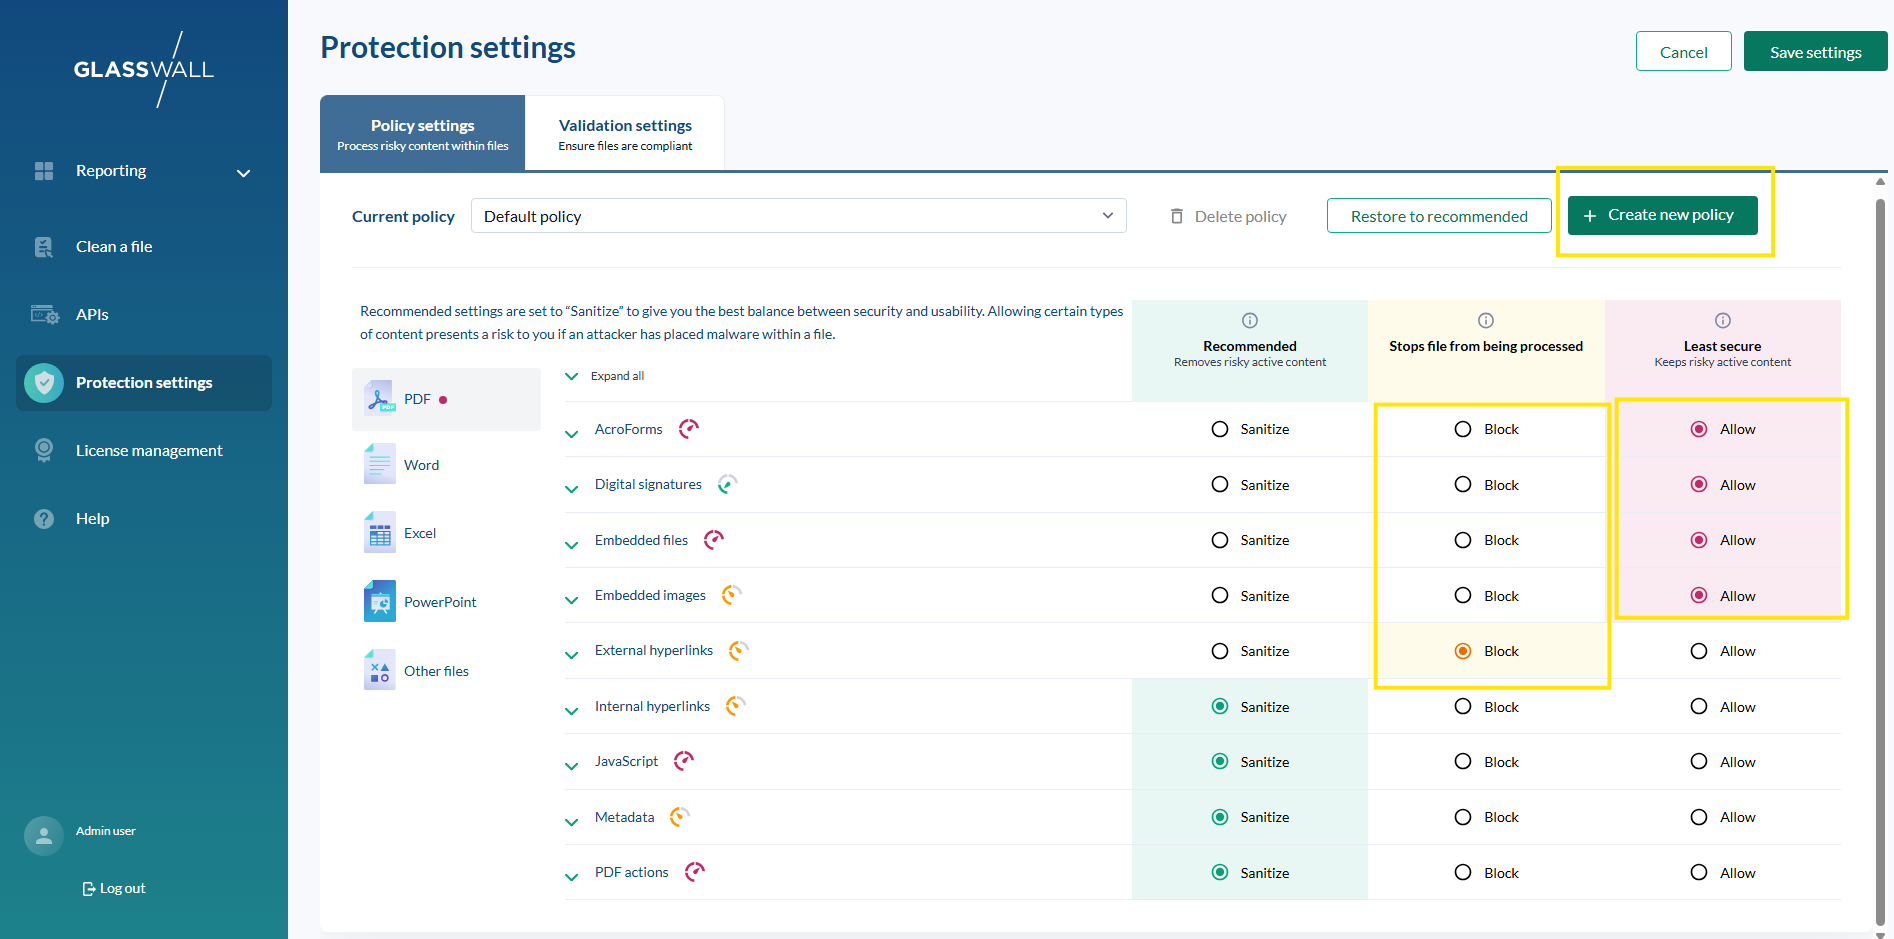Screen dimensions: 1894x939
Task: Click the PDF file type icon
Action: (380, 399)
